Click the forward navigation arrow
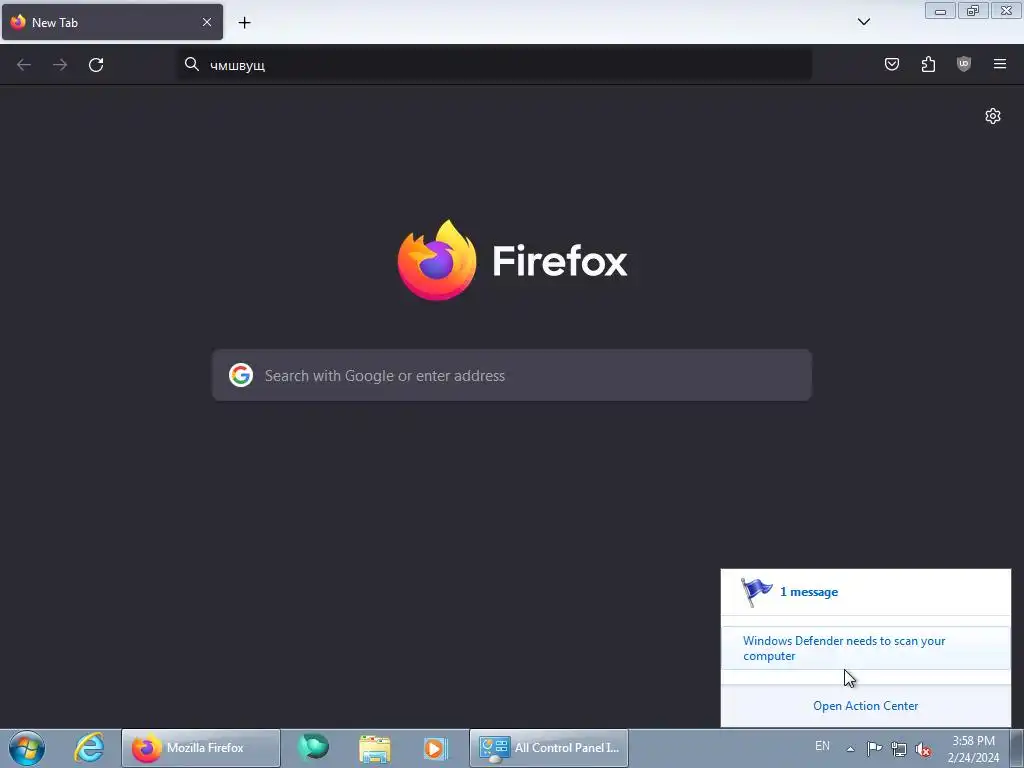 coord(60,65)
